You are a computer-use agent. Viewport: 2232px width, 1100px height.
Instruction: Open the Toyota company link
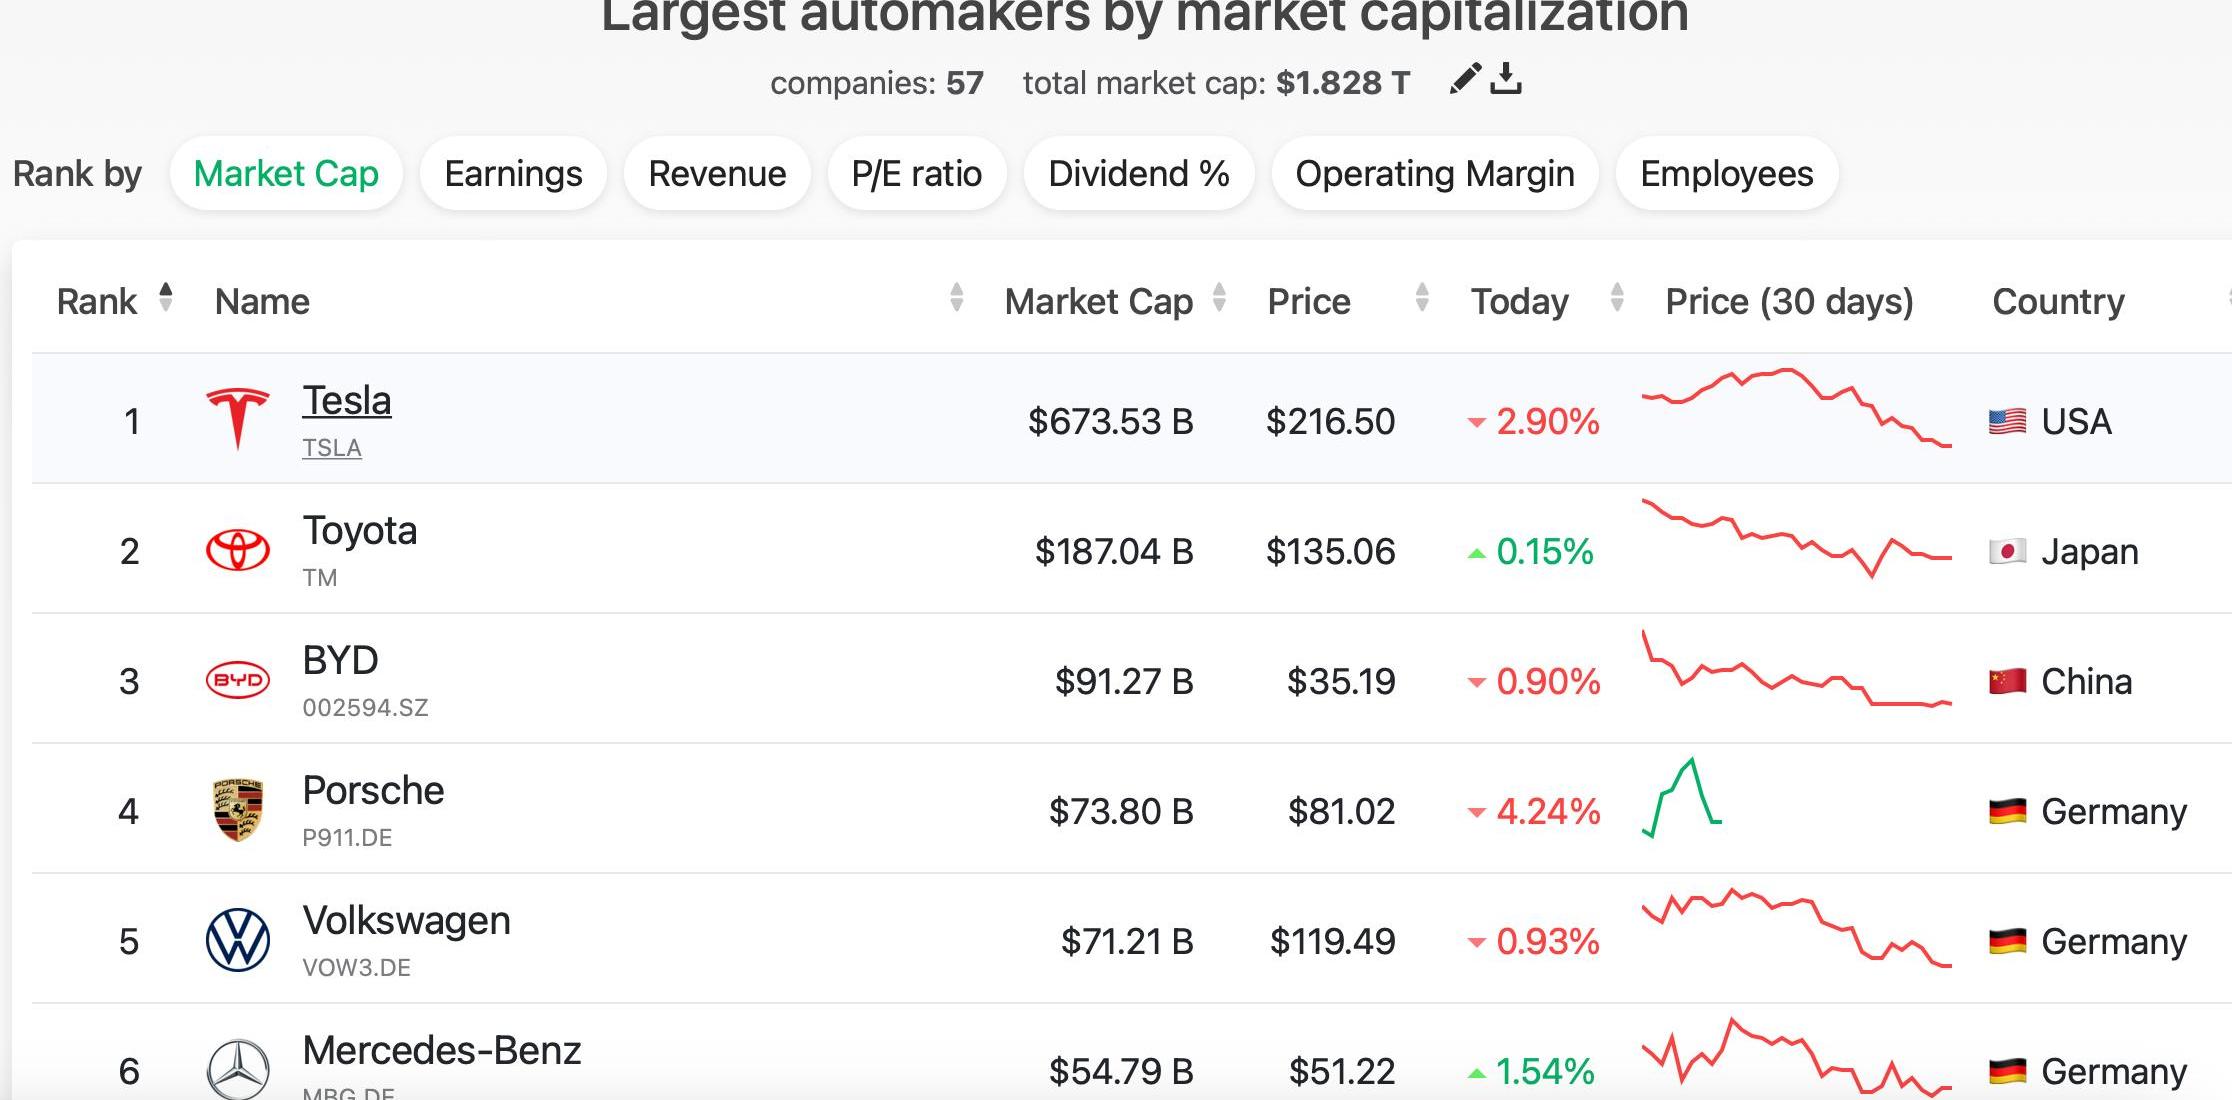pos(360,530)
